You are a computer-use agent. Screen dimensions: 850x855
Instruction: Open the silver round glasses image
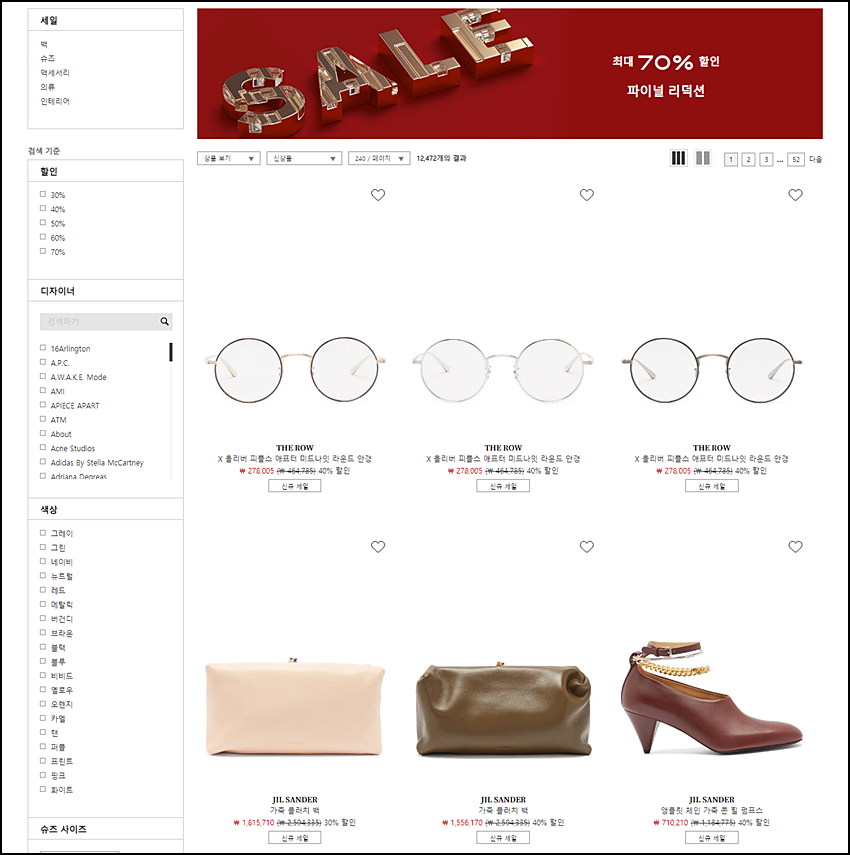[x=503, y=369]
